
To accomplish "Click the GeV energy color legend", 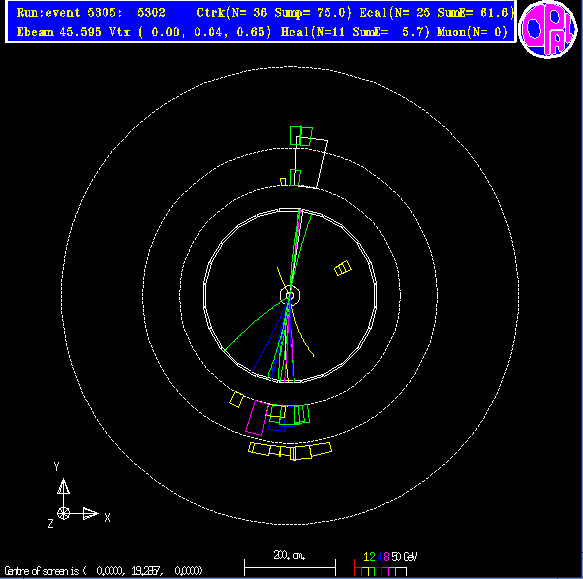I will 385,563.
